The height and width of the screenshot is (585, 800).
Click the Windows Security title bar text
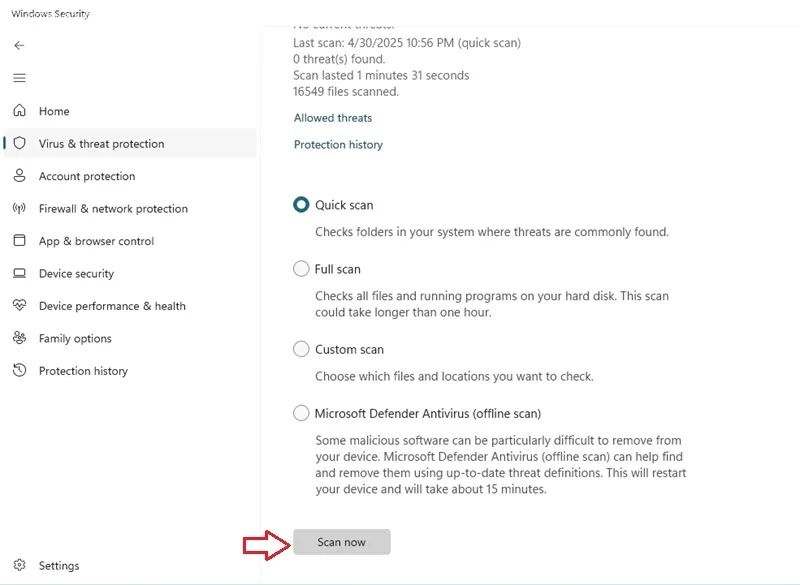tap(52, 14)
